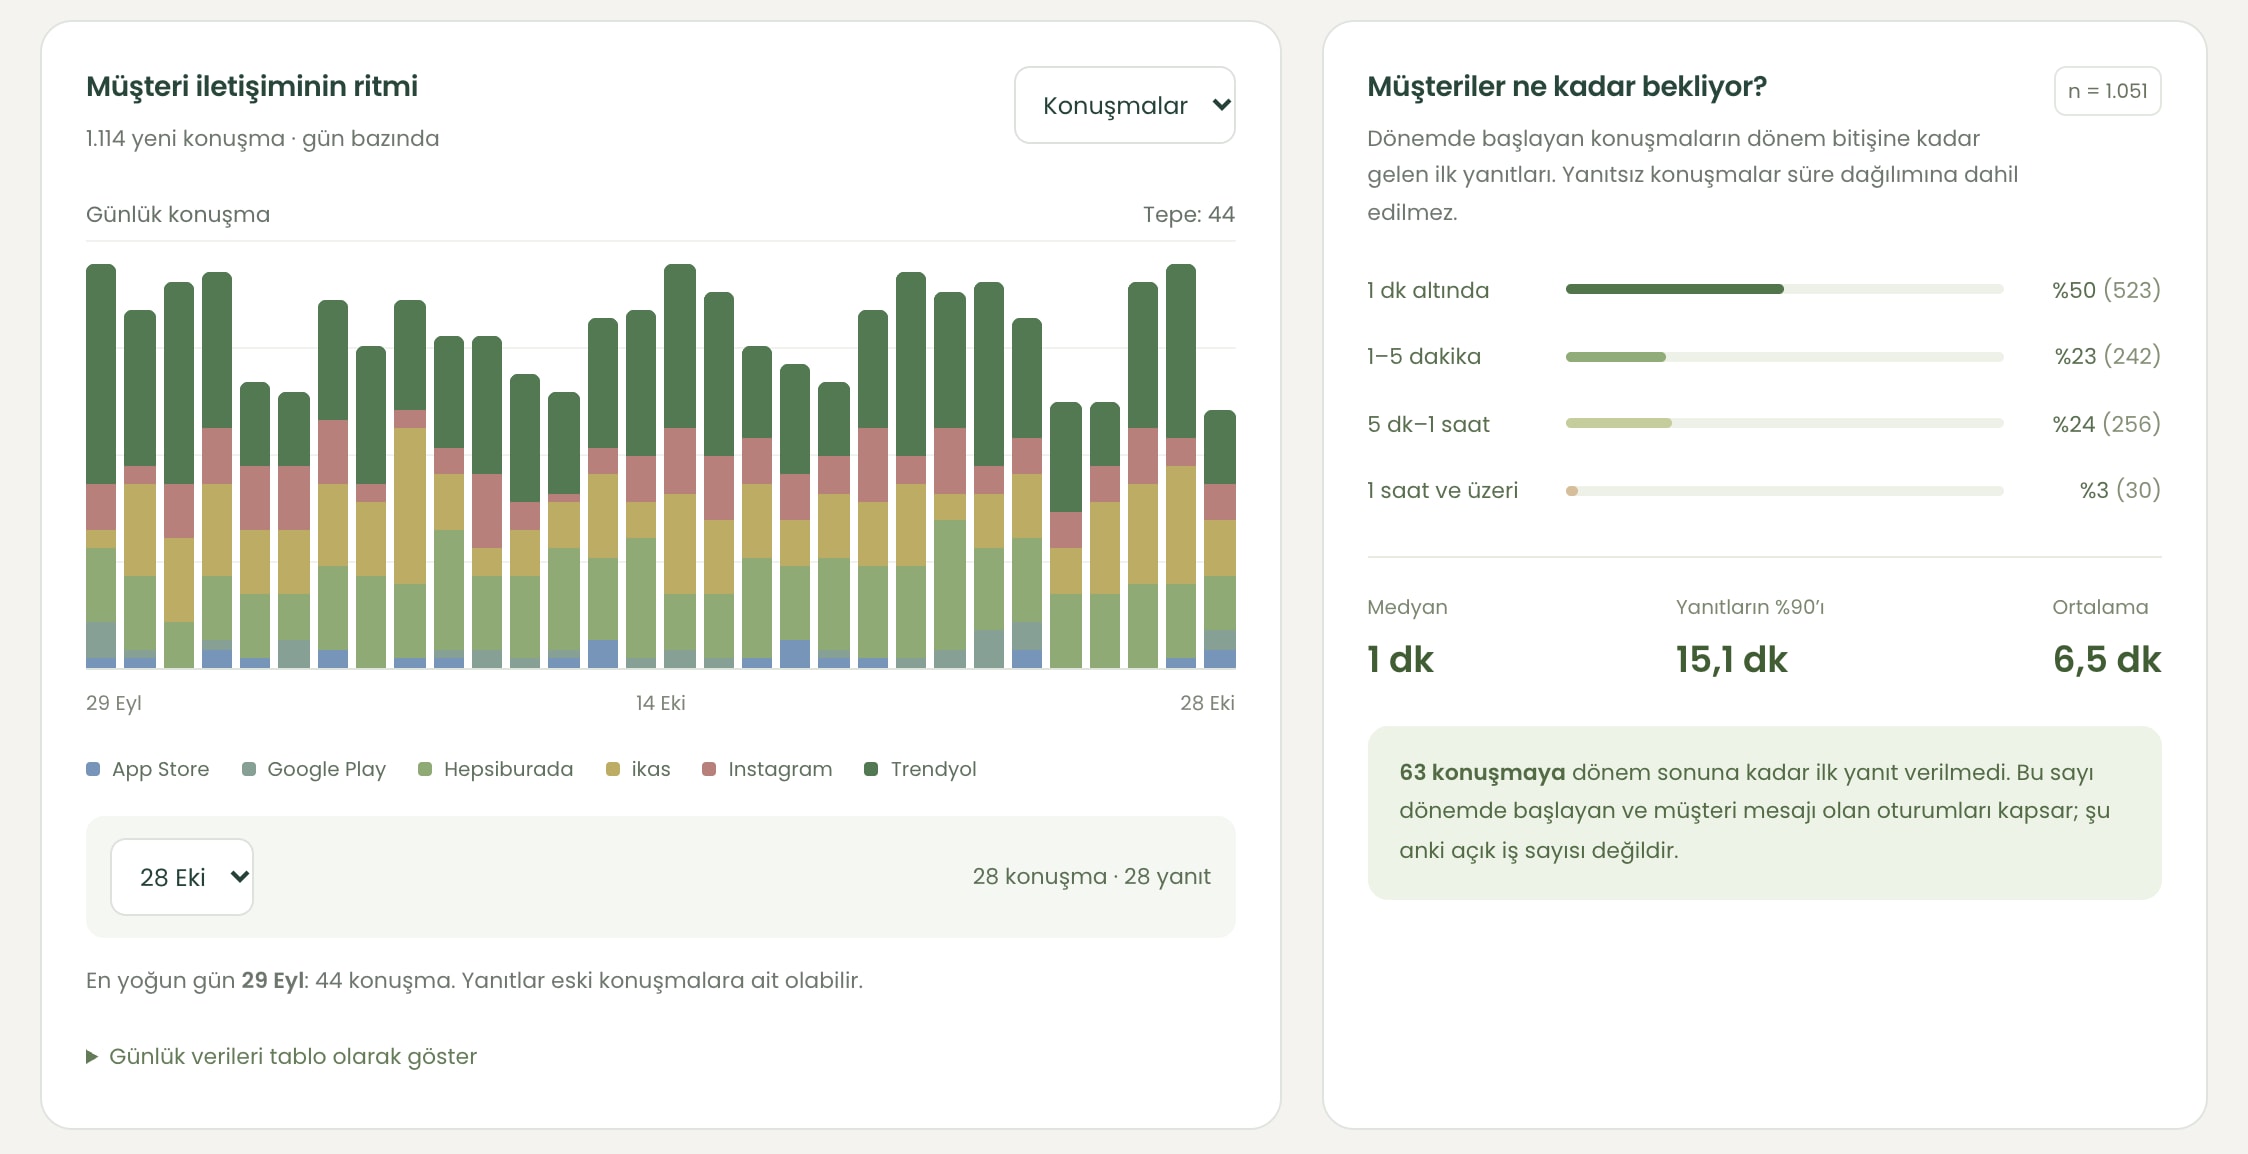Click the Hepsiburada legend dot
The width and height of the screenshot is (2248, 1154).
(425, 769)
